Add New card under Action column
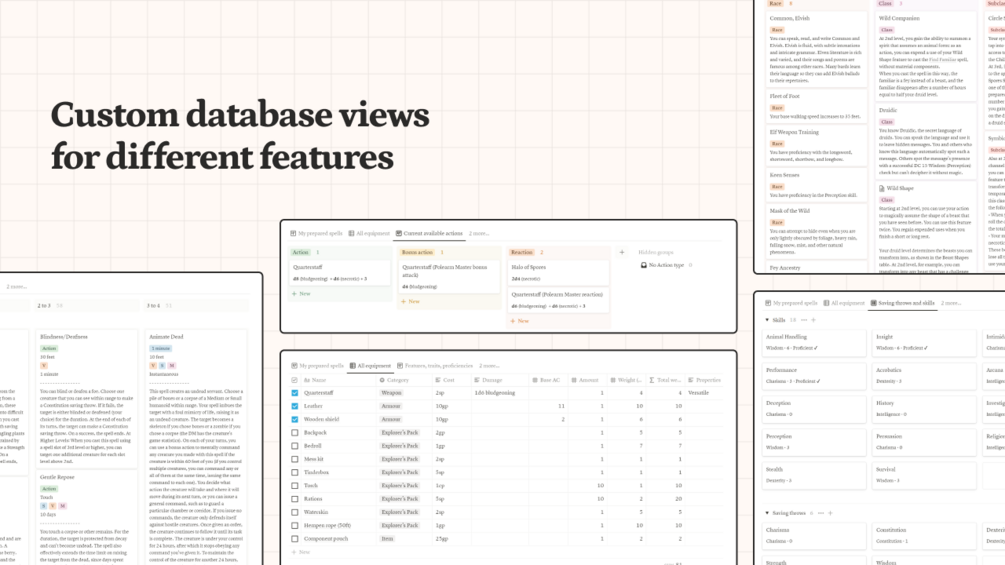1005x565 pixels. (x=301, y=294)
